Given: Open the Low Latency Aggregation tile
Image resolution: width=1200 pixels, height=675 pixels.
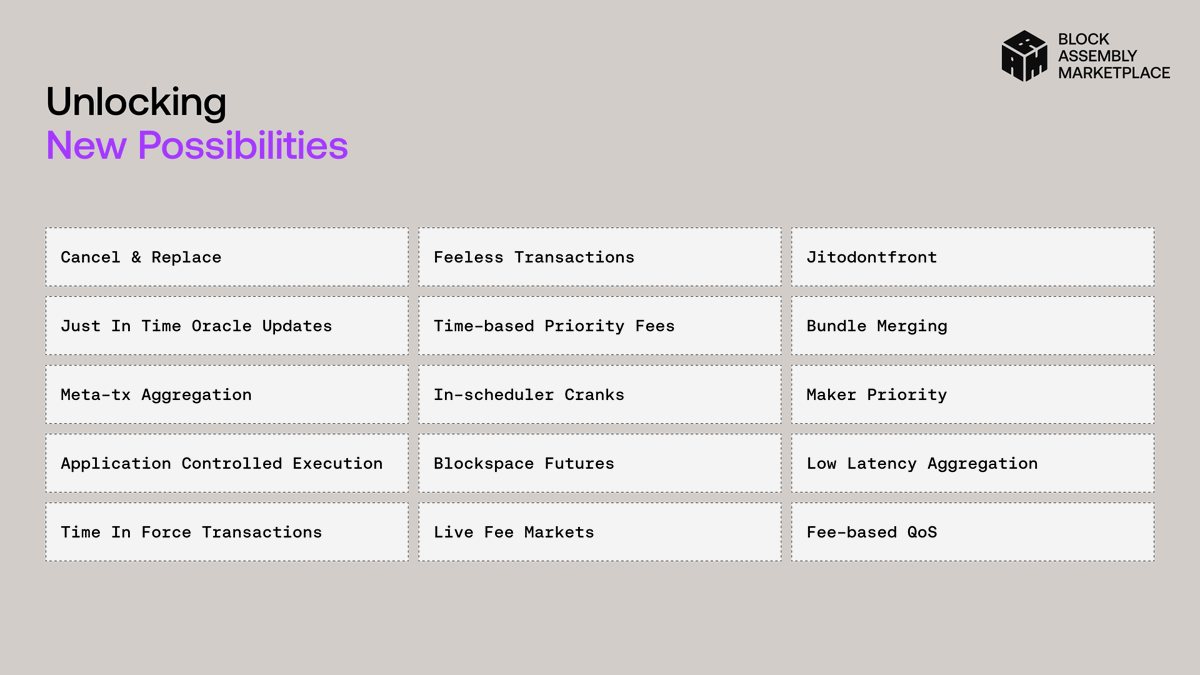Looking at the screenshot, I should coord(973,463).
